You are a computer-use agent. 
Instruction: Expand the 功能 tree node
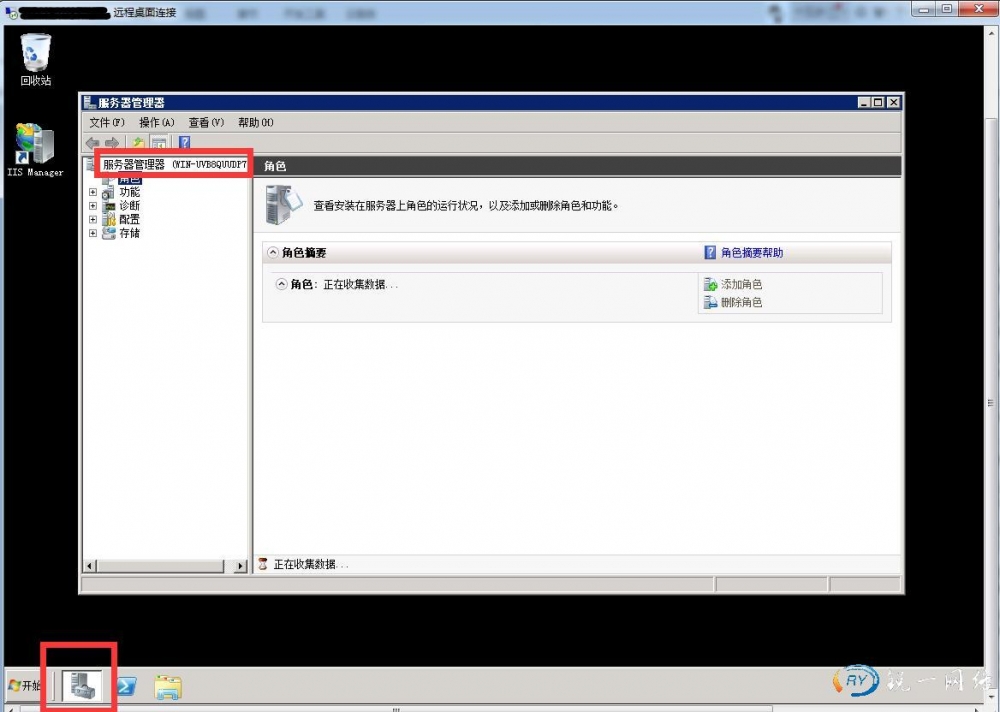pos(93,192)
